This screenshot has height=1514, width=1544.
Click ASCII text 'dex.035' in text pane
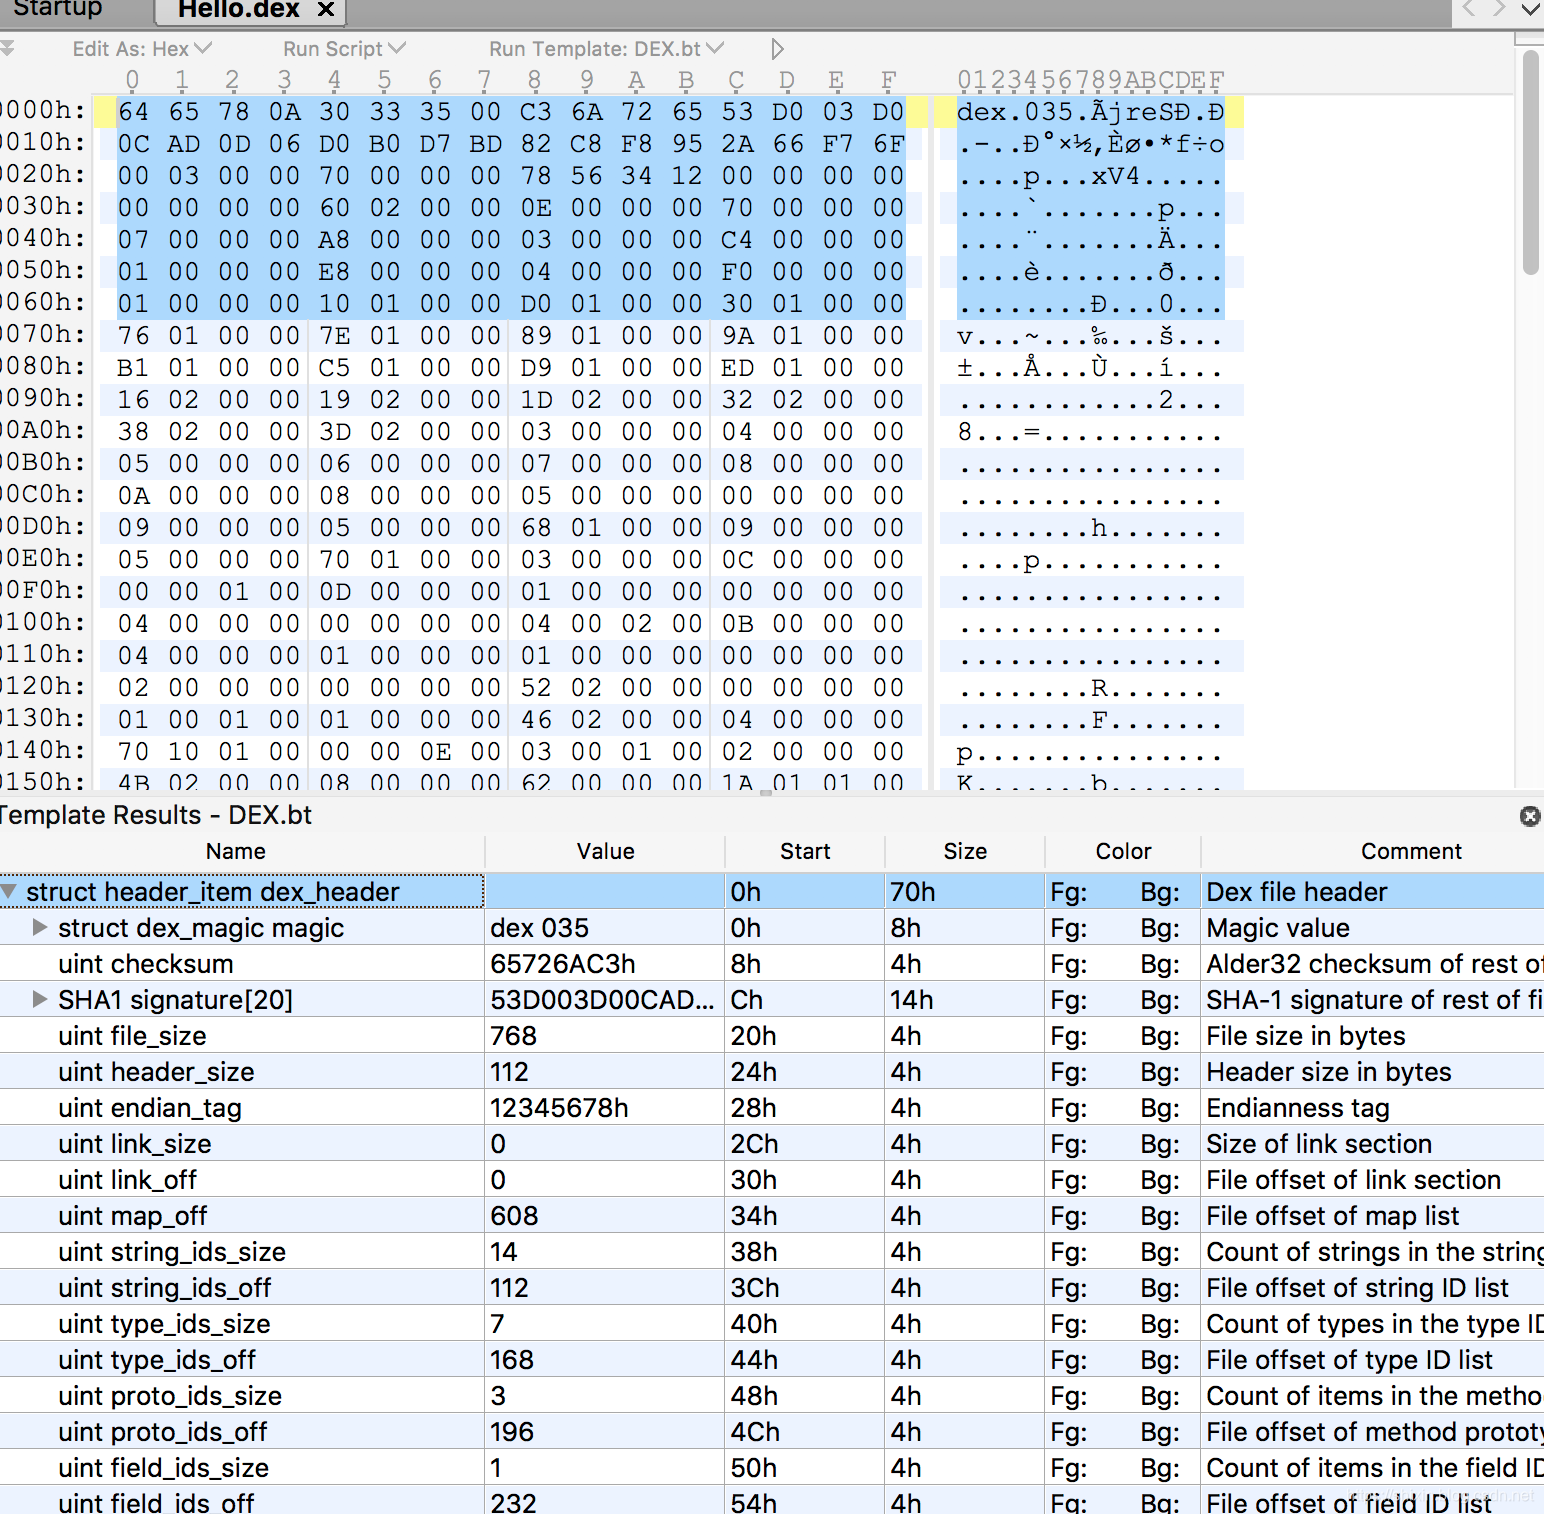pos(1014,111)
